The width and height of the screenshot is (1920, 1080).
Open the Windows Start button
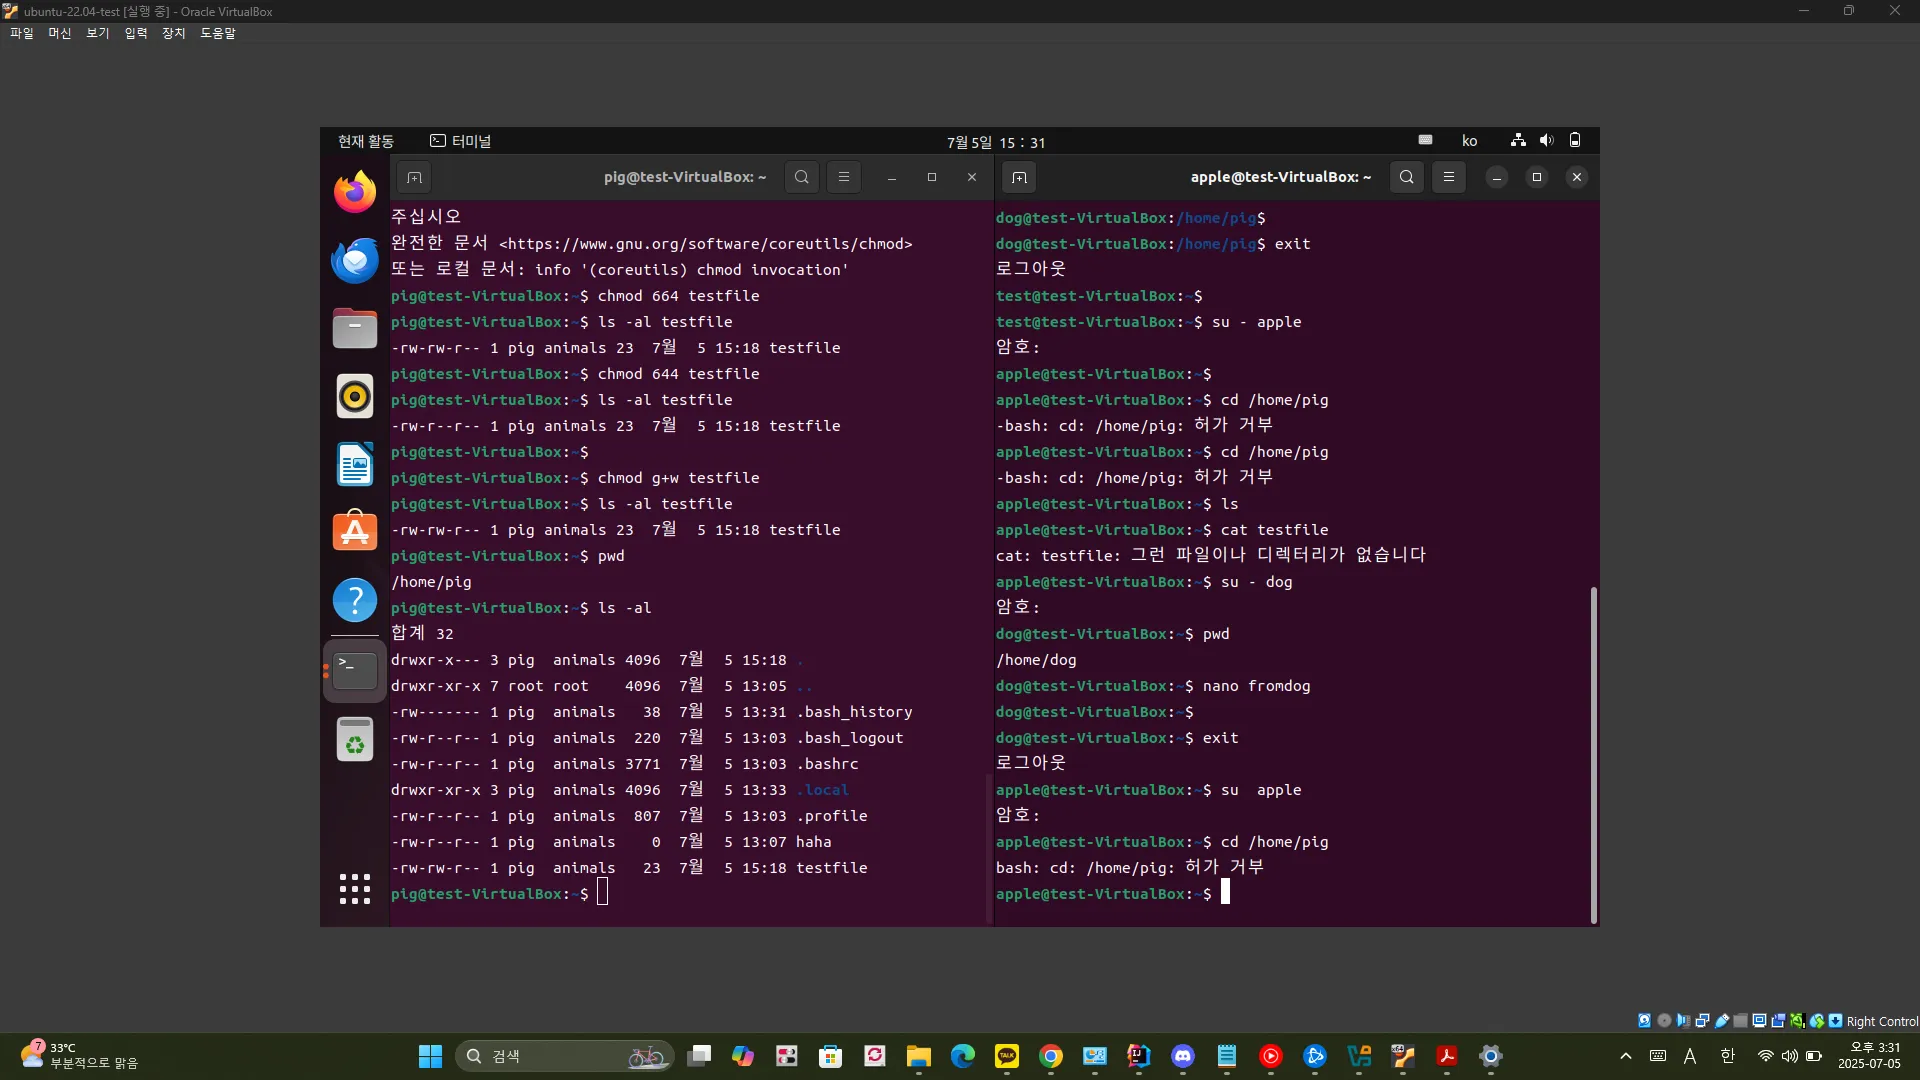point(430,1056)
